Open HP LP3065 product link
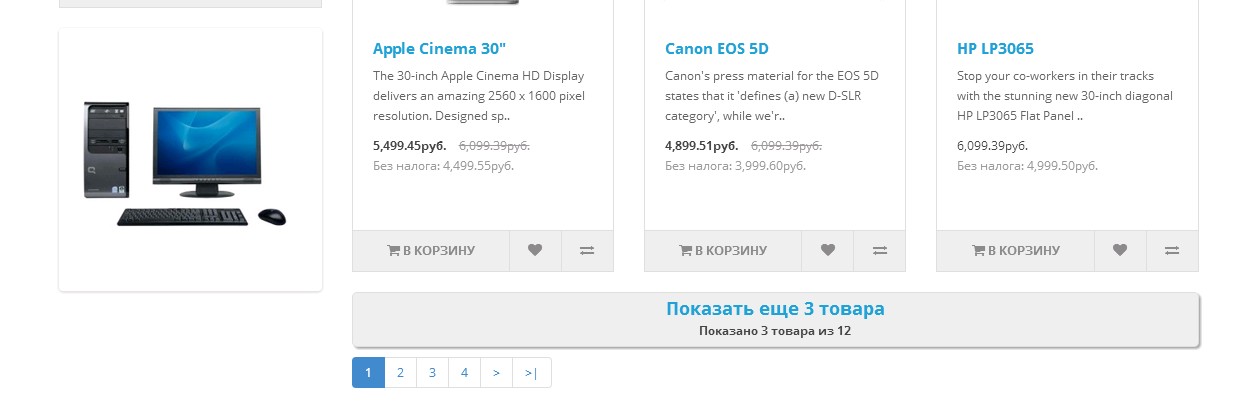This screenshot has width=1239, height=416. (995, 48)
